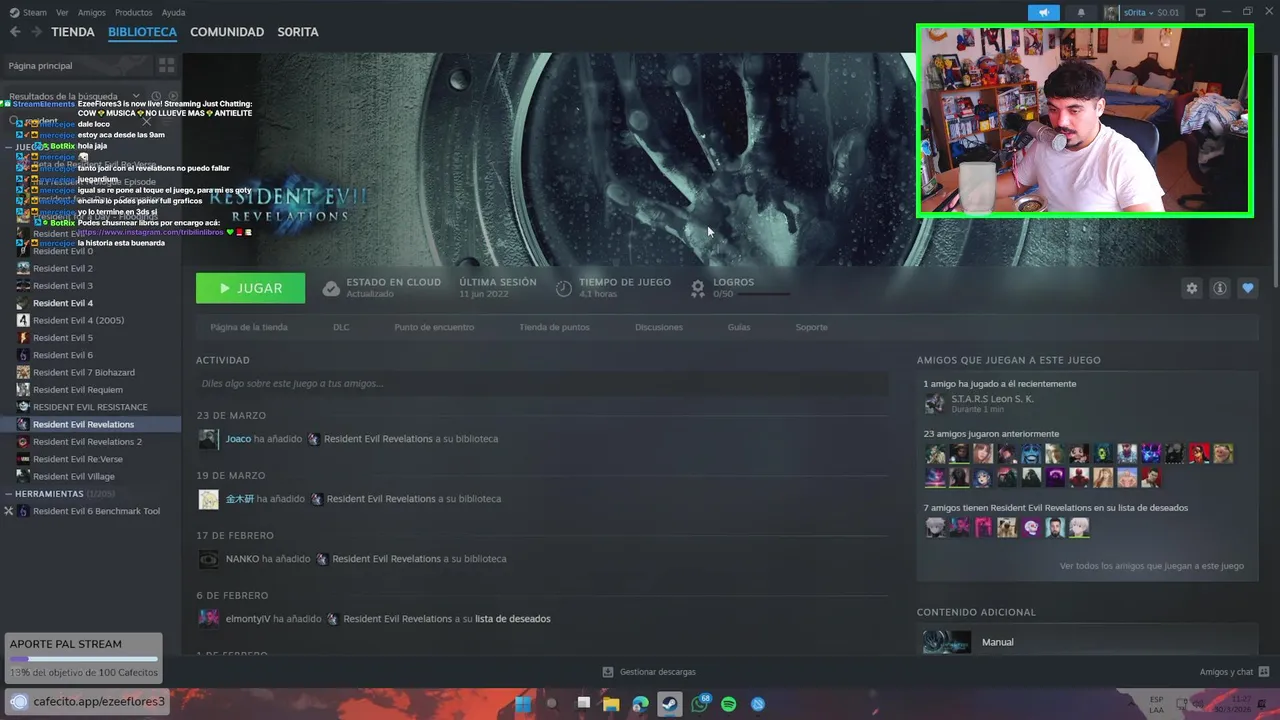Open S.T.A.R.S Leon S. K. friend avatar
1280x720 pixels.
point(935,404)
